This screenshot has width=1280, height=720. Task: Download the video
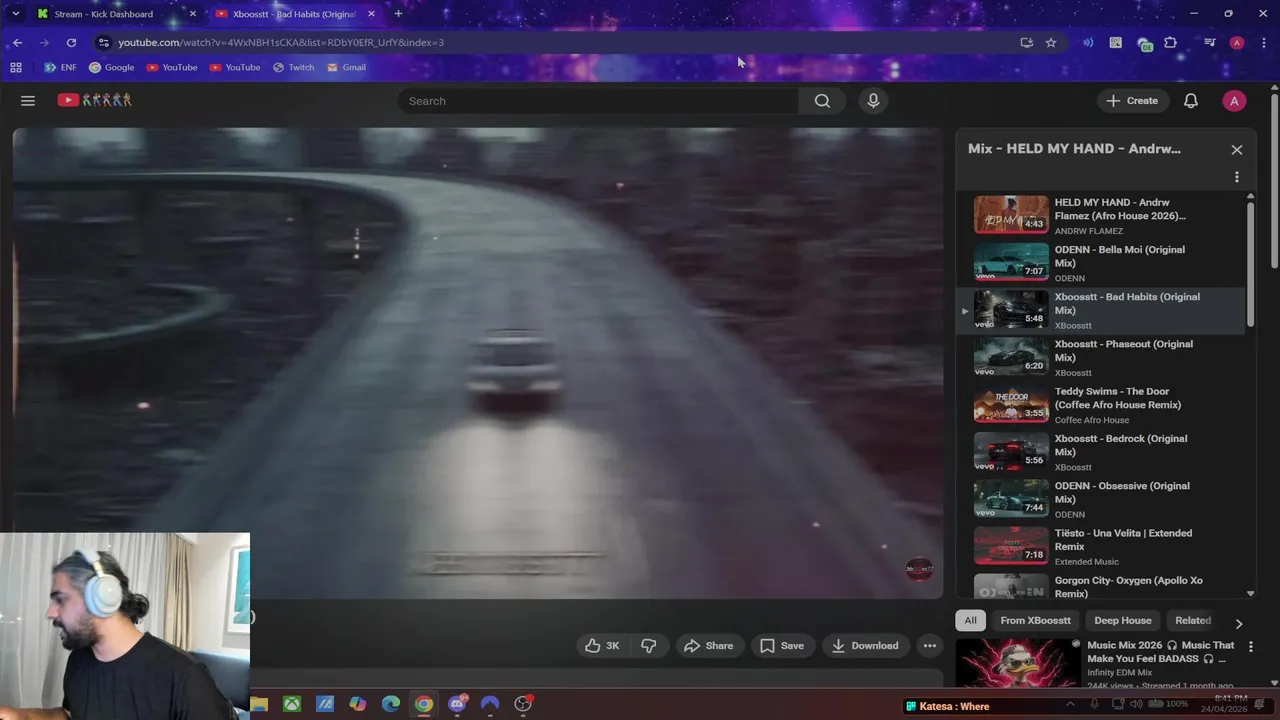coord(865,646)
